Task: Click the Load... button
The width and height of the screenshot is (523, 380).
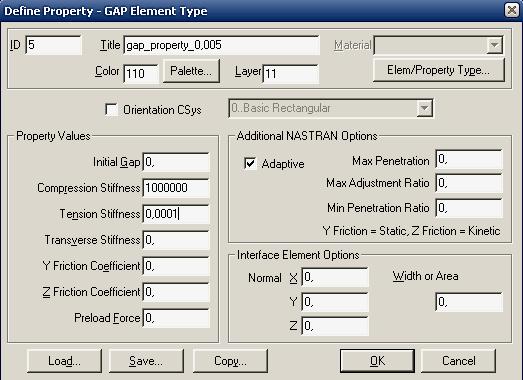Action: pos(64,361)
